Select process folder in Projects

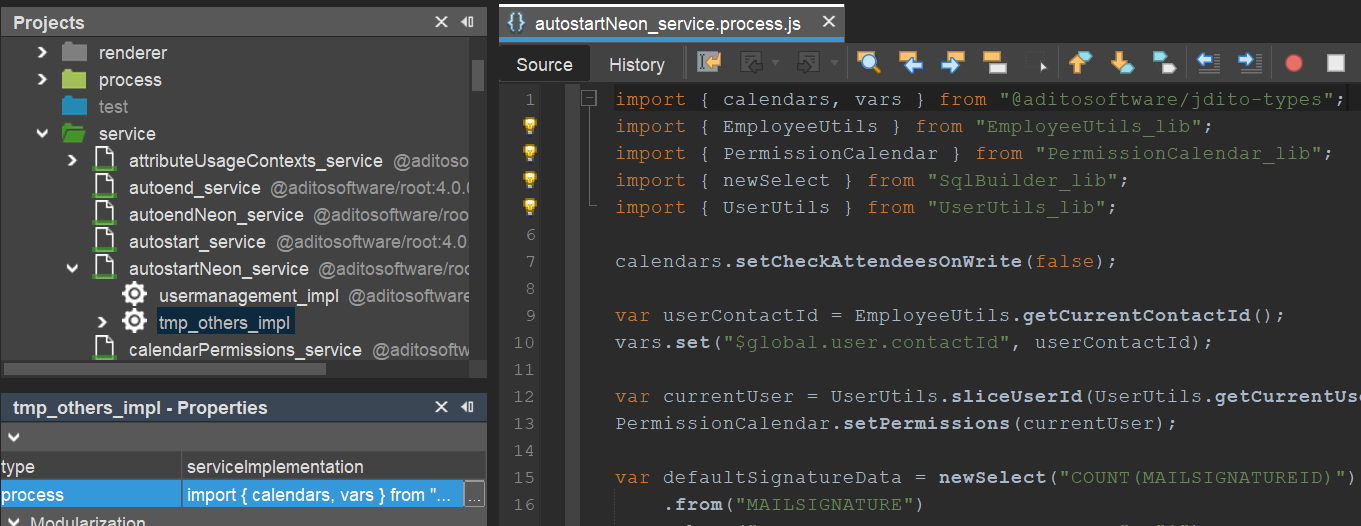pyautogui.click(x=130, y=79)
